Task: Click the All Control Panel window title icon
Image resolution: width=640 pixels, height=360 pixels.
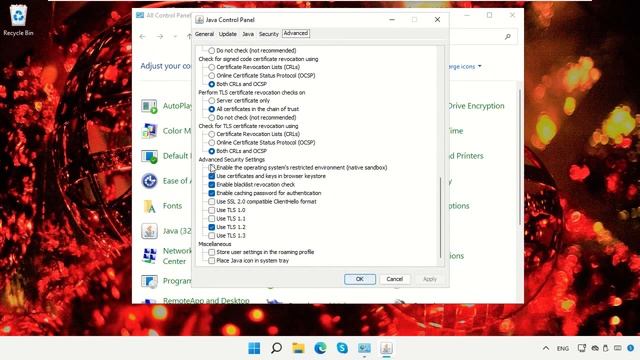Action: (140, 15)
